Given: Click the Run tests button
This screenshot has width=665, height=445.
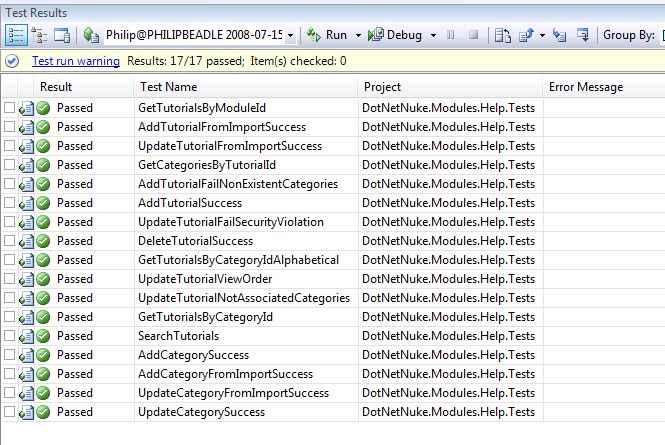Looking at the screenshot, I should pyautogui.click(x=327, y=35).
